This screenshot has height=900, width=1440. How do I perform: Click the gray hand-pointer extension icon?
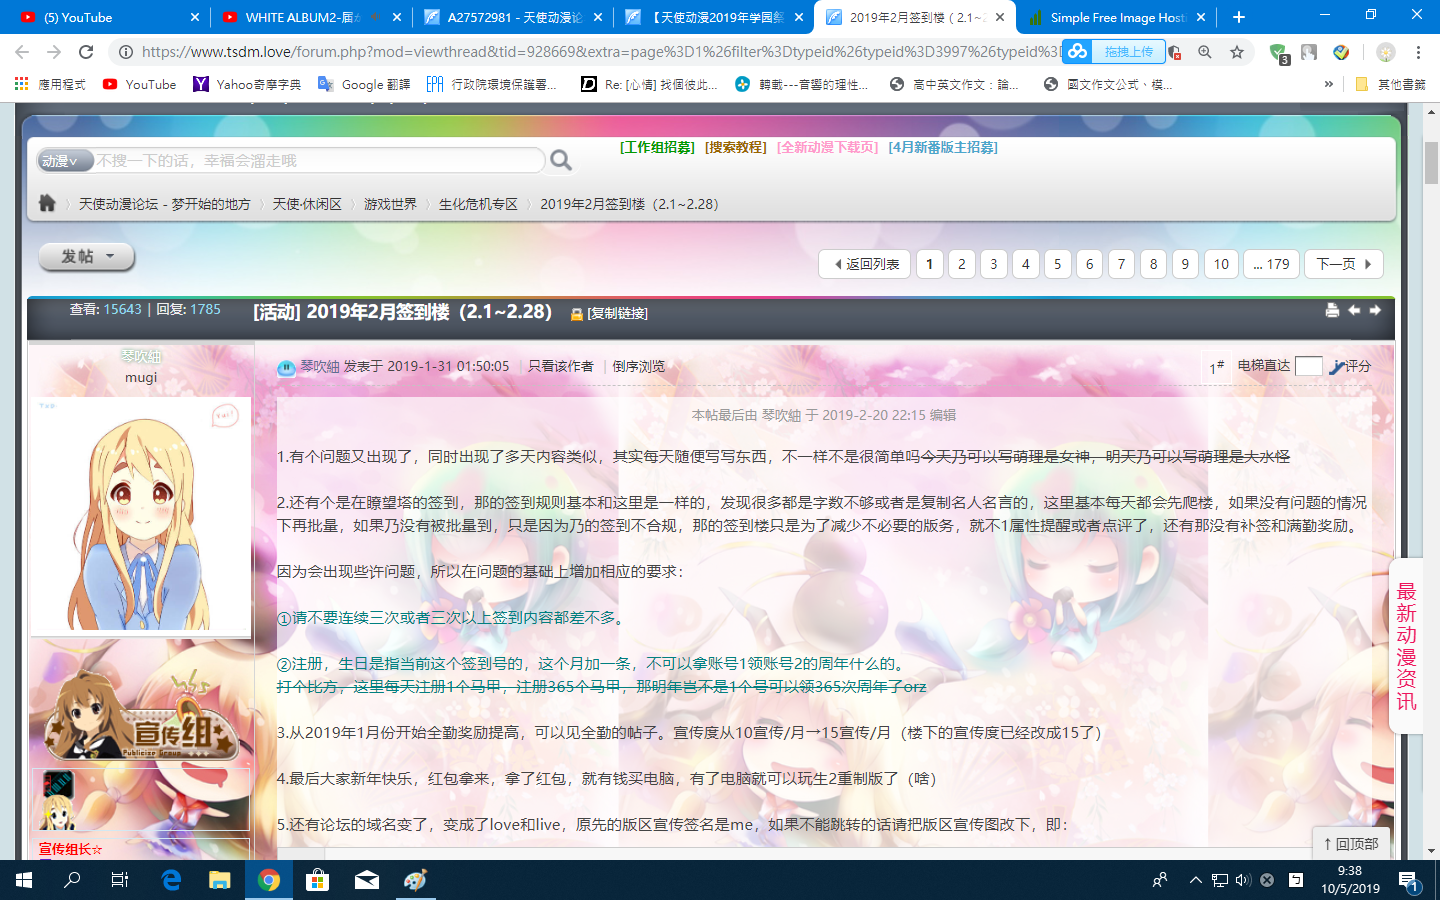tap(1309, 52)
